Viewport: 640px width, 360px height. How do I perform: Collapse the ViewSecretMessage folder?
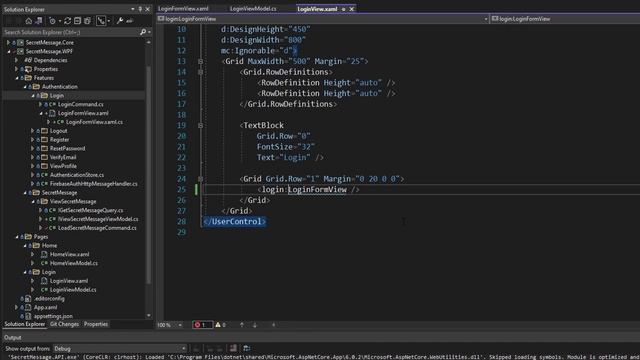[x=33, y=201]
